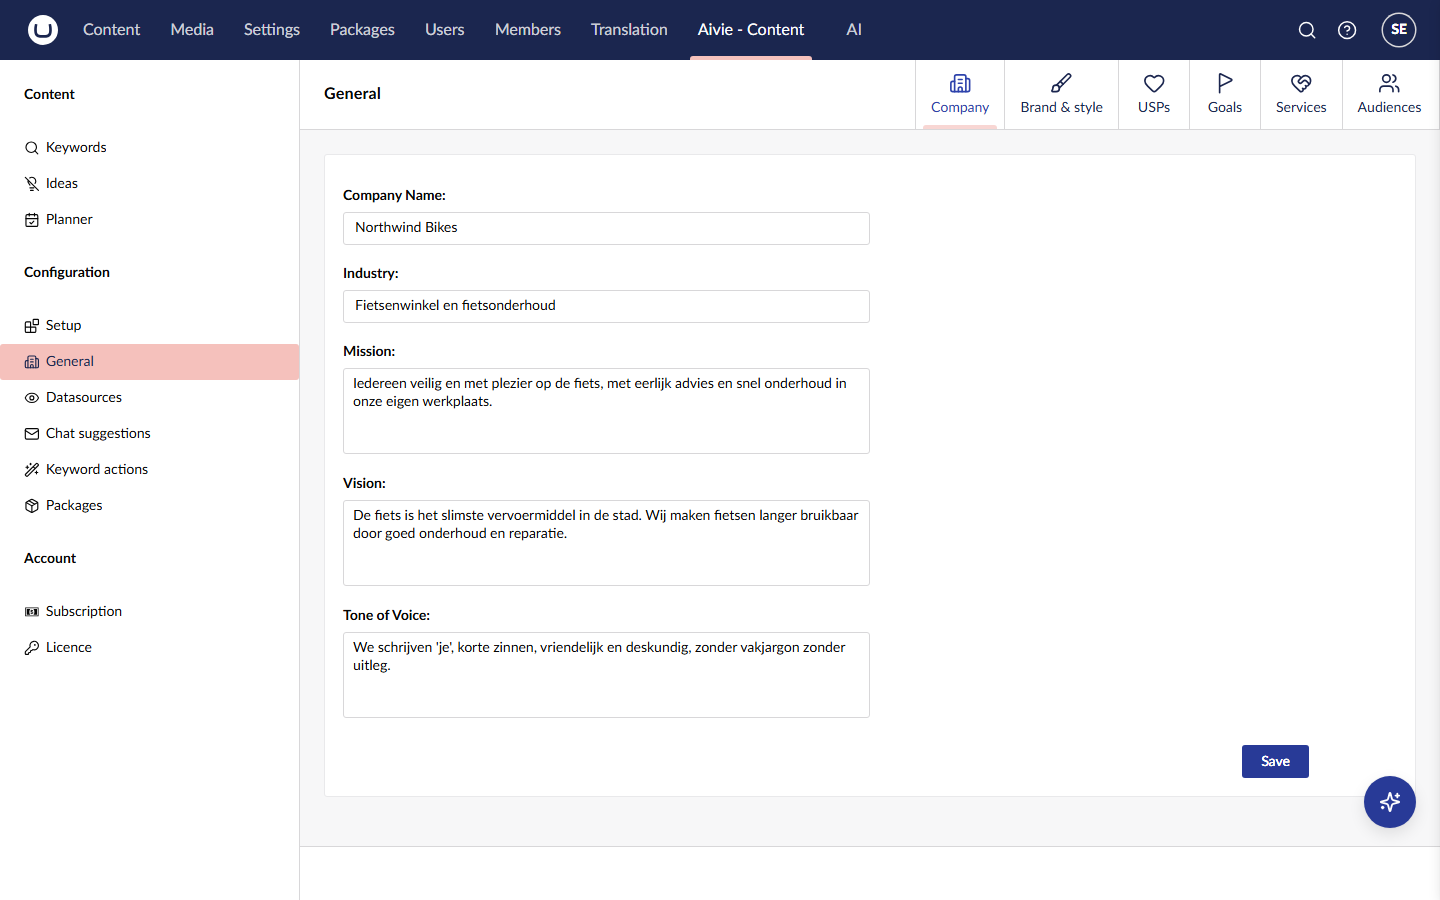Click the Planner calendar icon in sidebar
The height and width of the screenshot is (900, 1440).
point(32,220)
